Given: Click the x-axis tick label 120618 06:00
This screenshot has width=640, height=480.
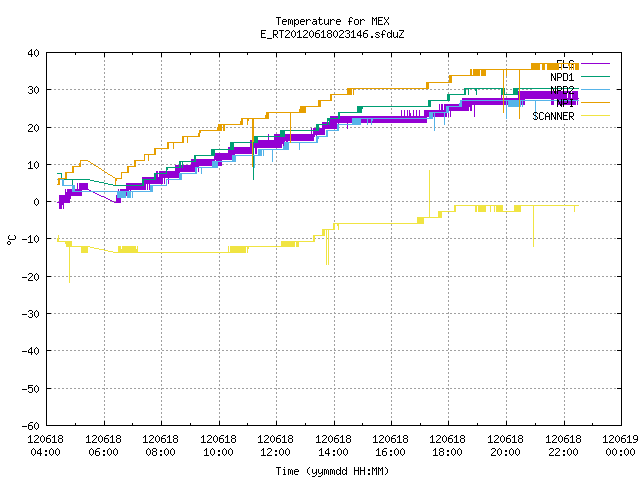Looking at the screenshot, I should click(x=103, y=446).
